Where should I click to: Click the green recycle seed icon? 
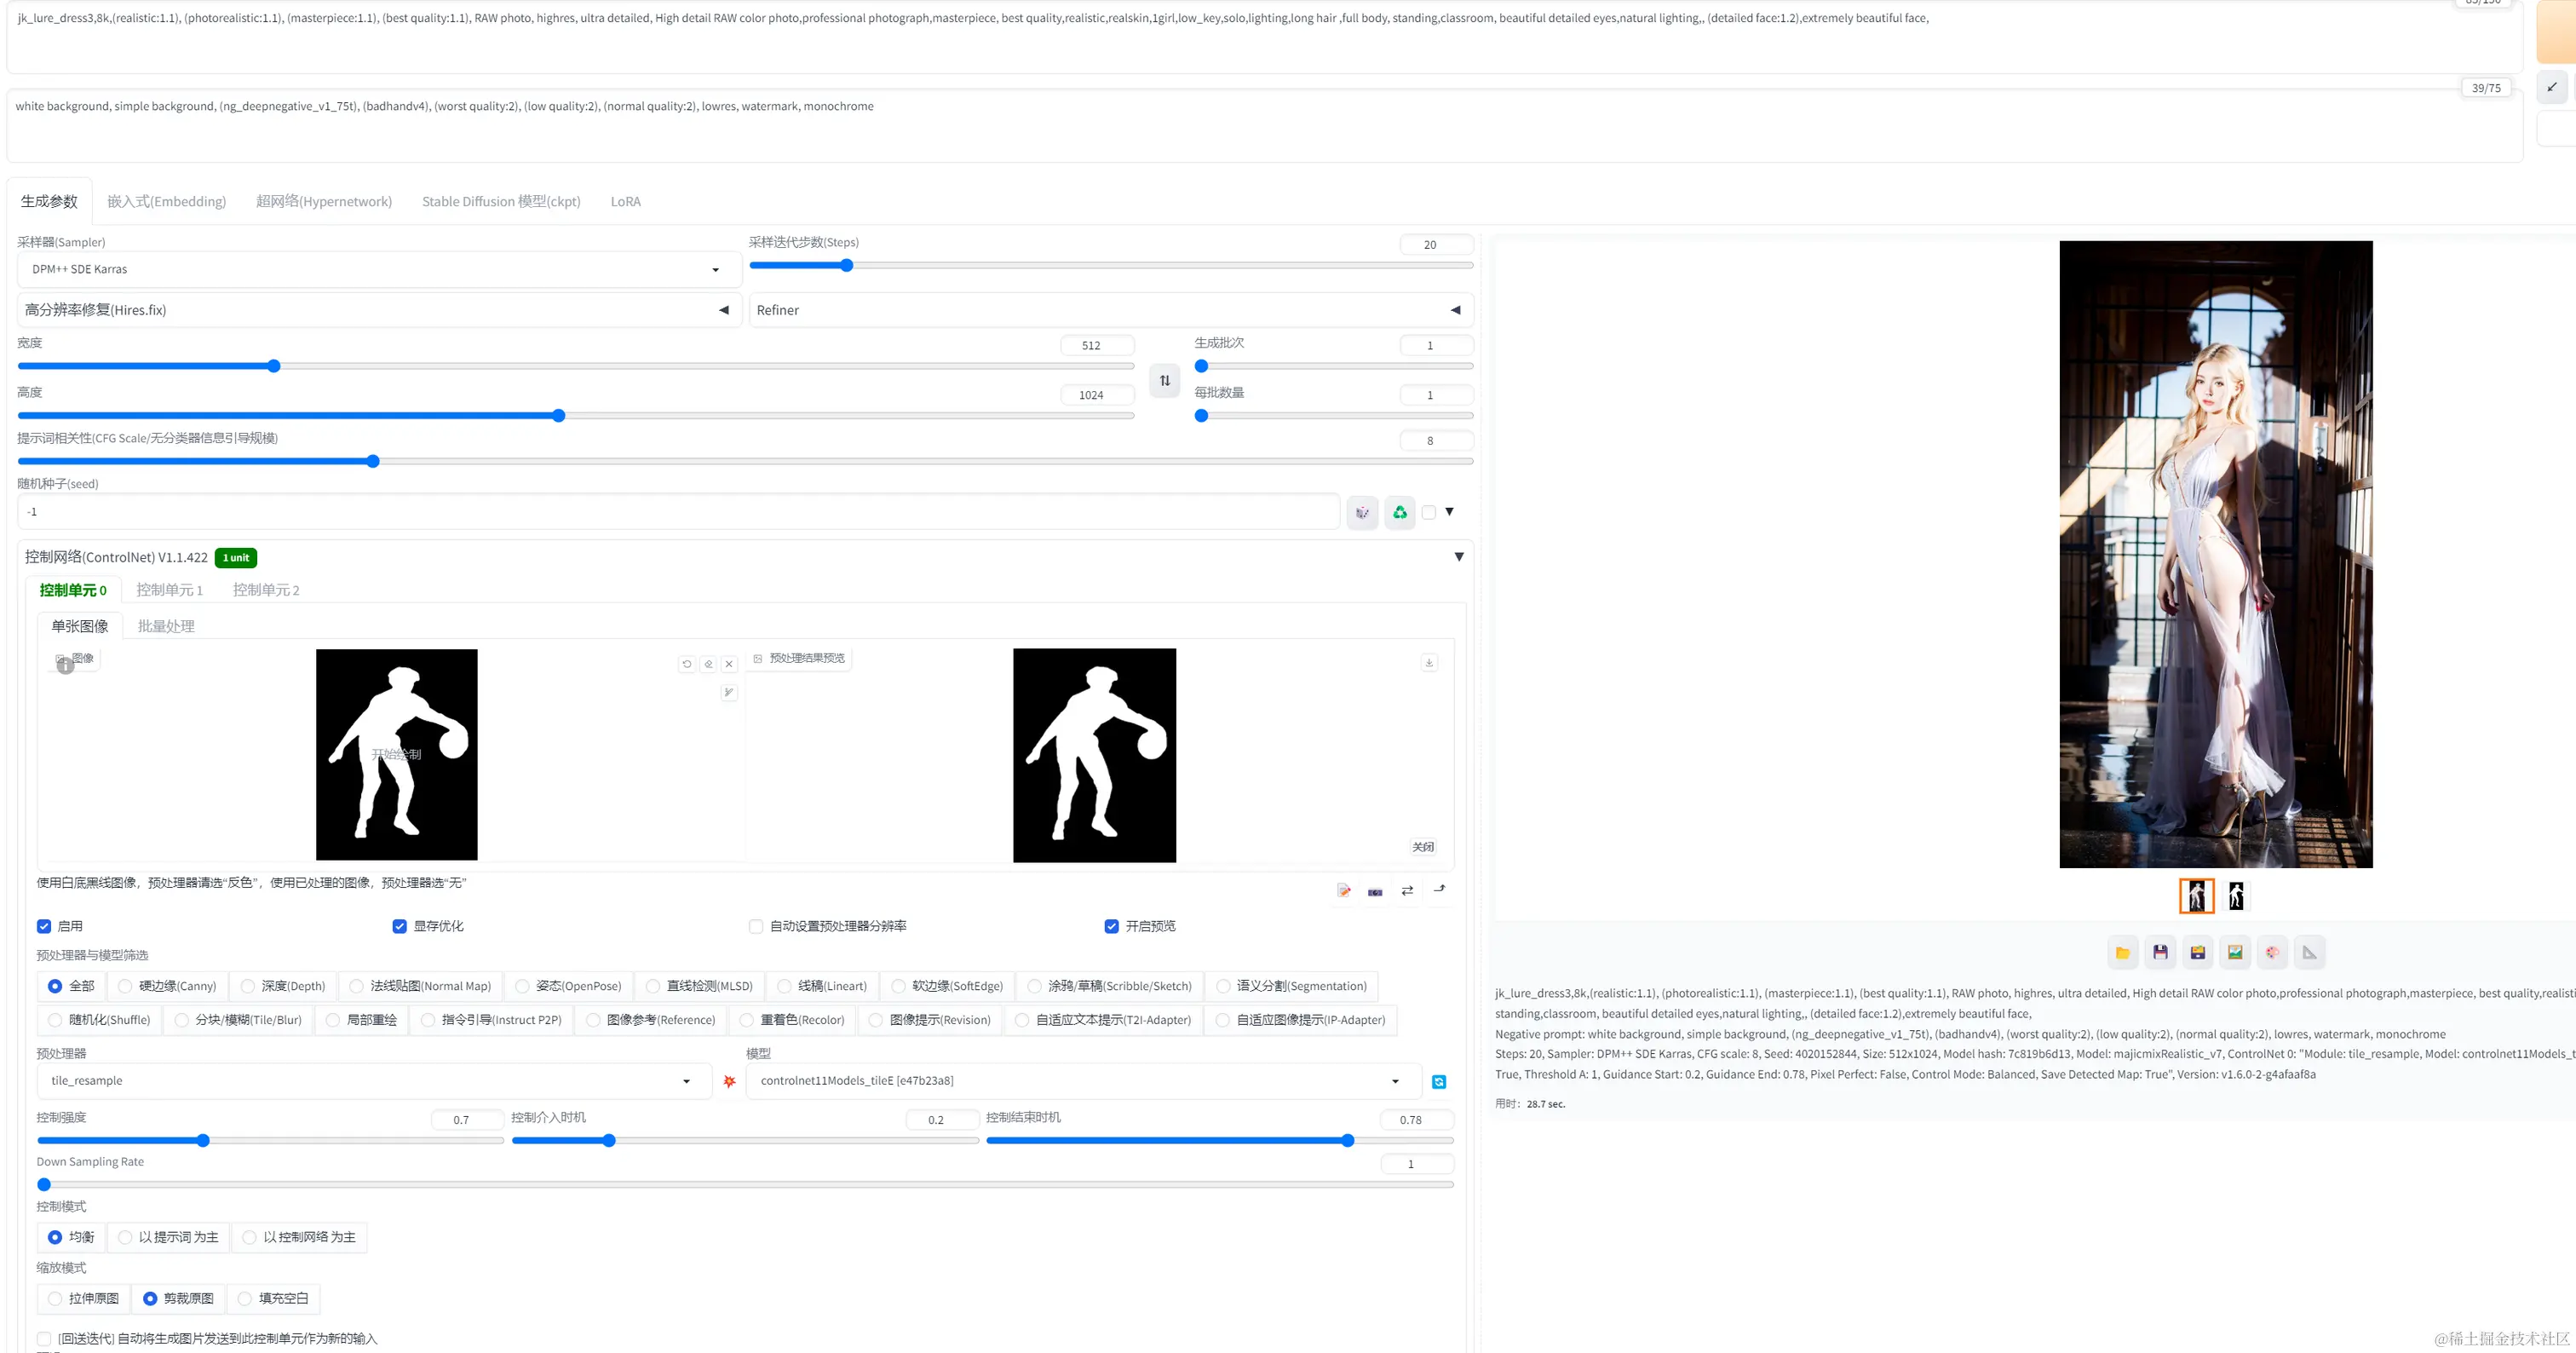pyautogui.click(x=1399, y=513)
